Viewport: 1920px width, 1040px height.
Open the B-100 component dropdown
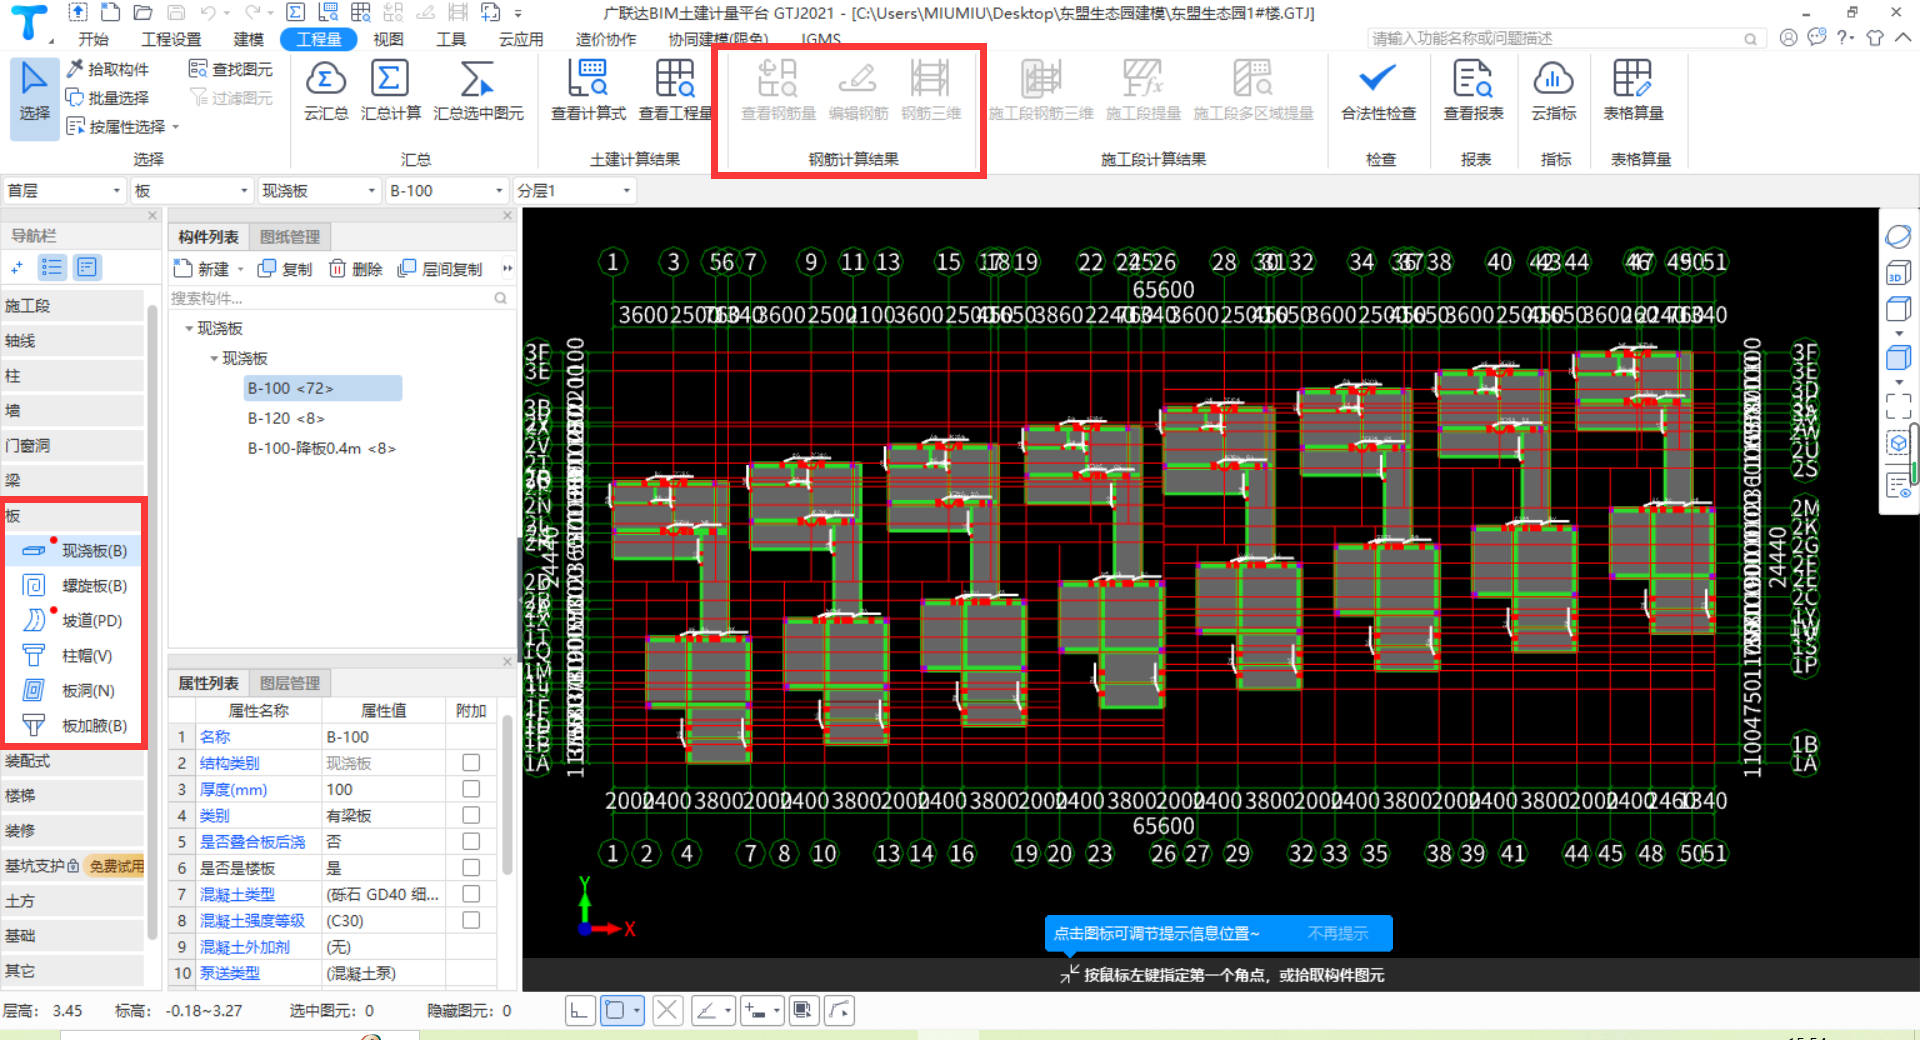tap(447, 190)
